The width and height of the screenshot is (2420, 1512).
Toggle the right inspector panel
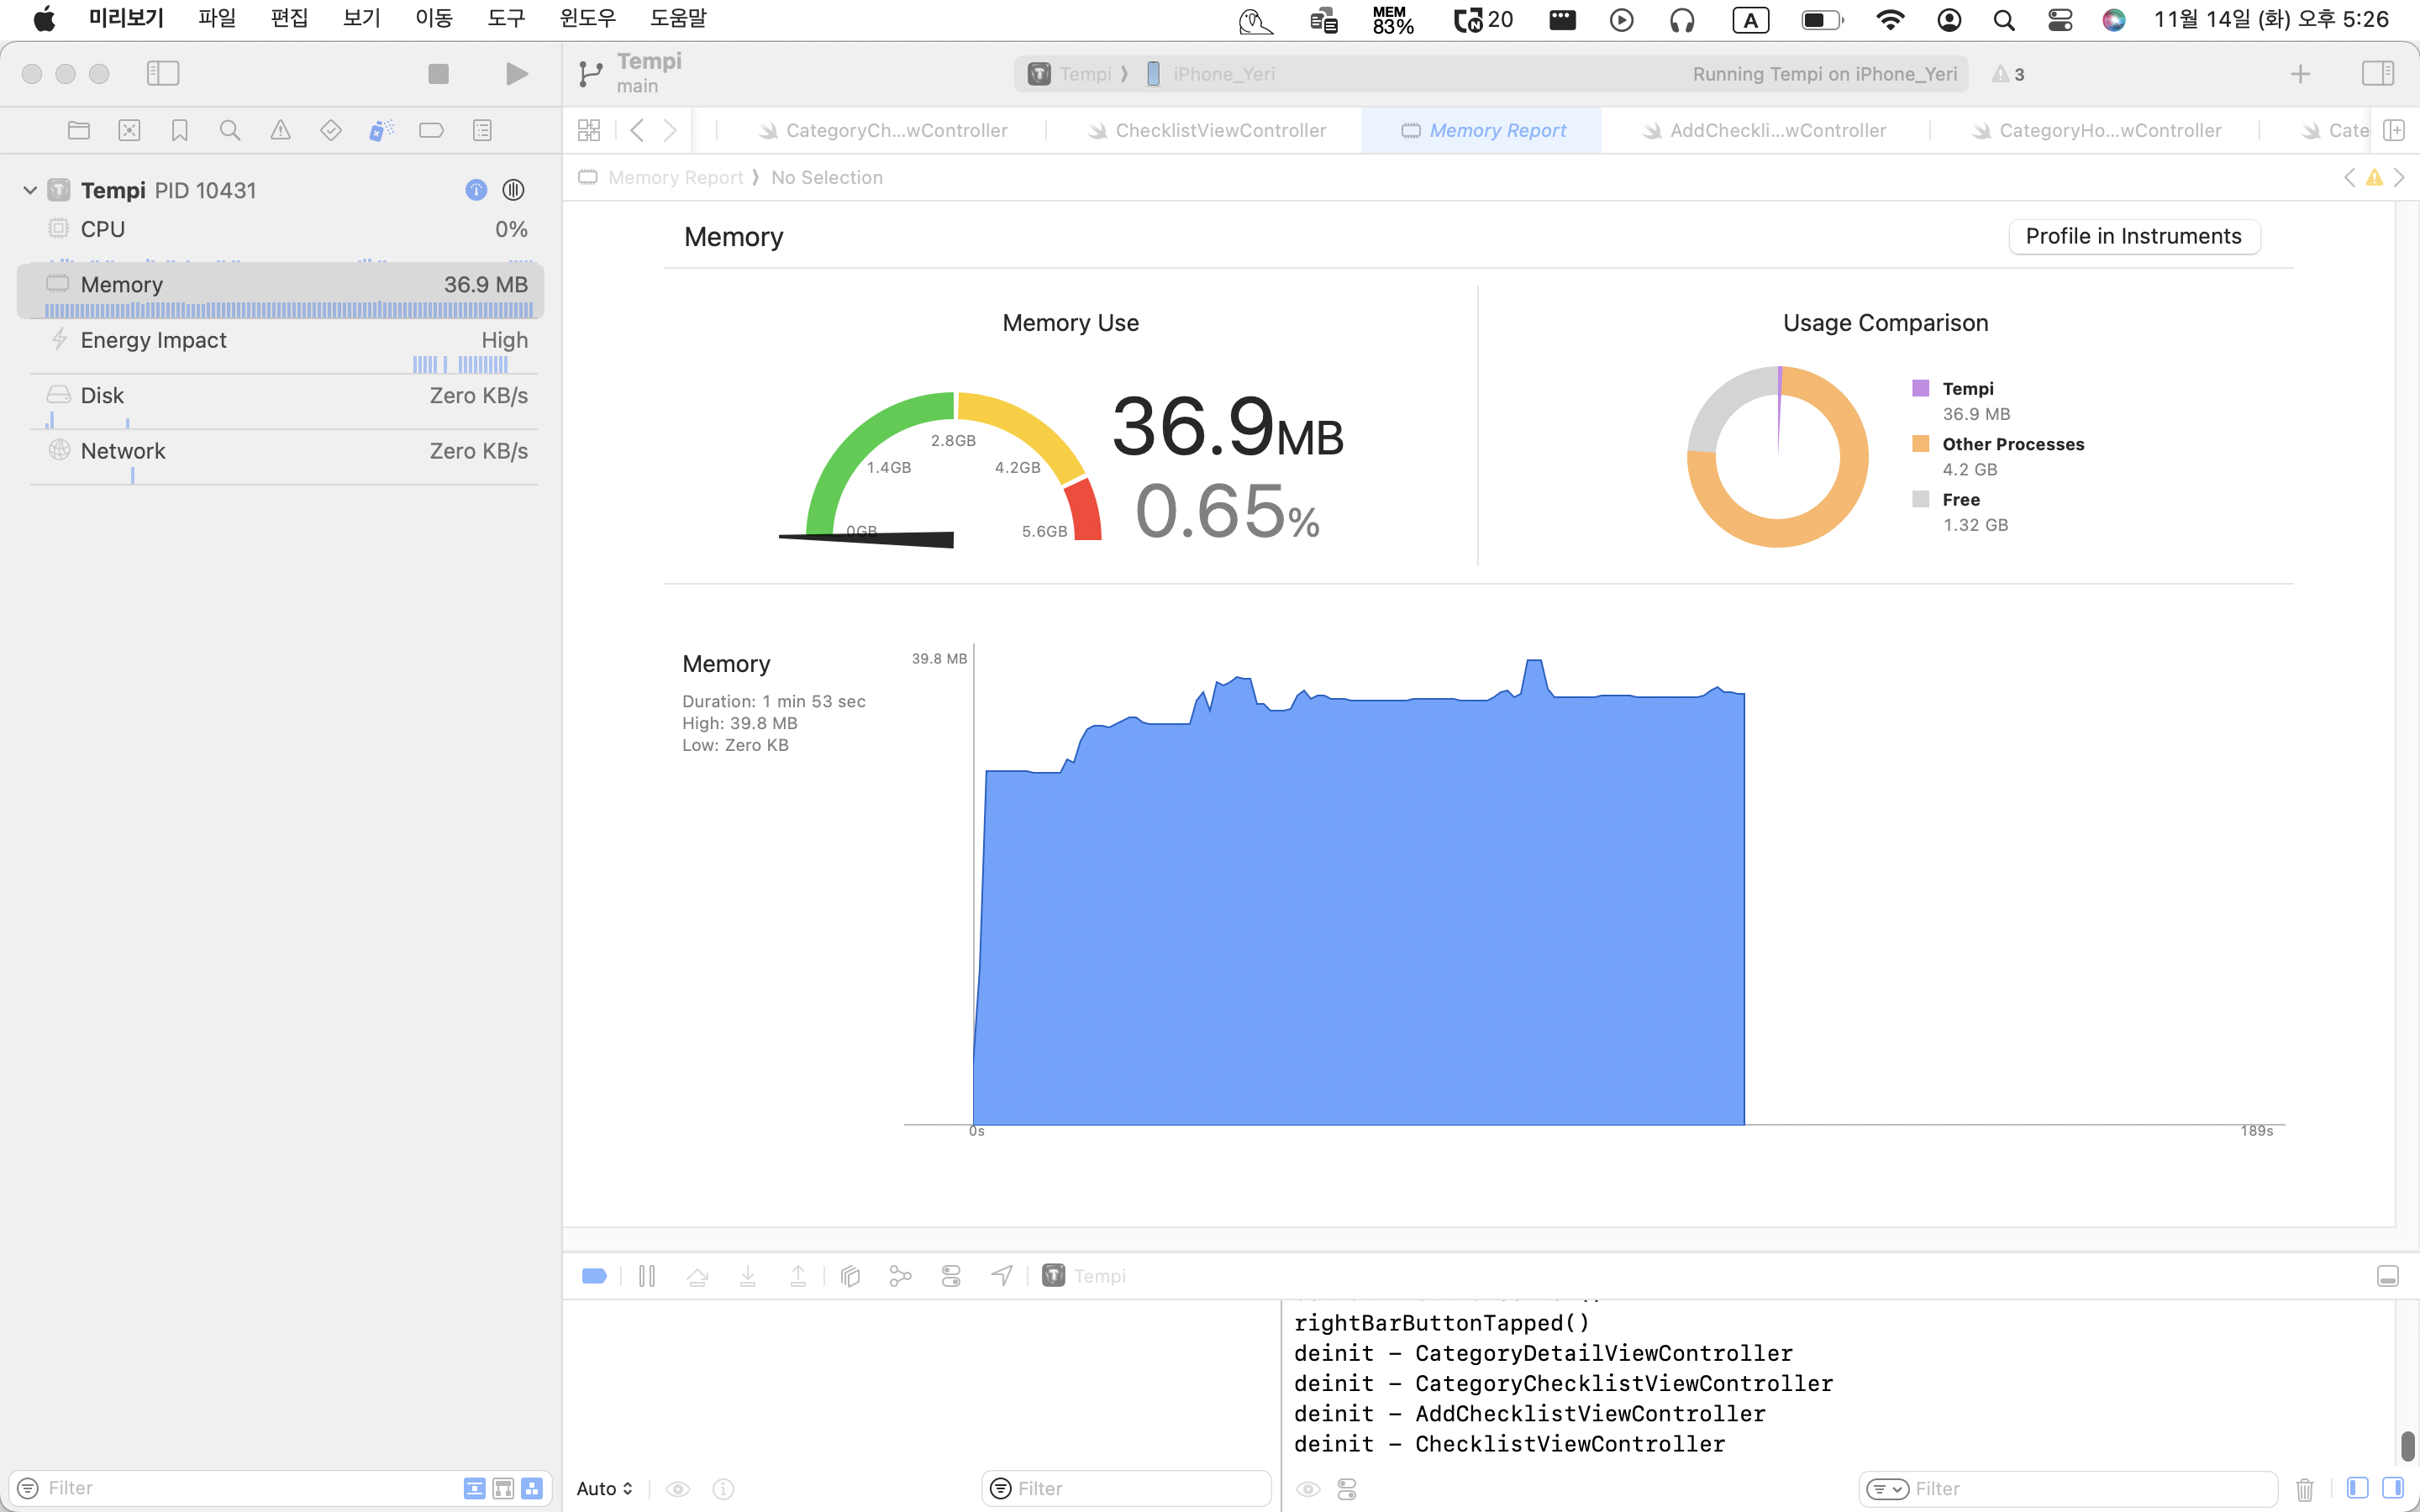(2377, 74)
